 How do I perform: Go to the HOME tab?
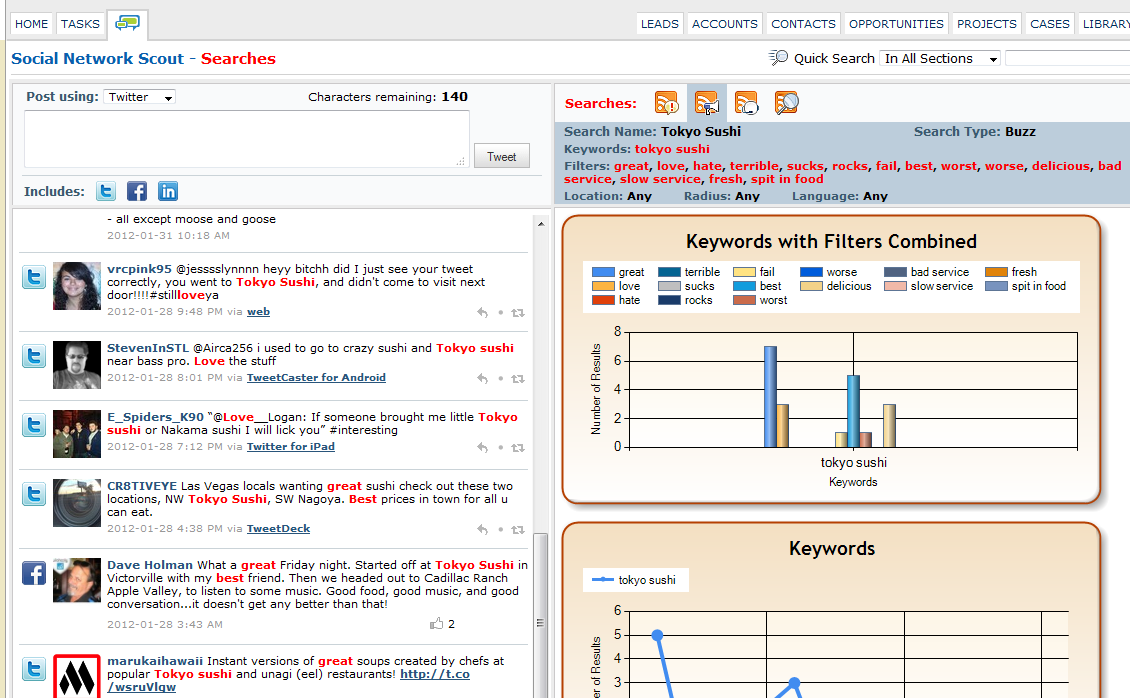click(x=32, y=24)
